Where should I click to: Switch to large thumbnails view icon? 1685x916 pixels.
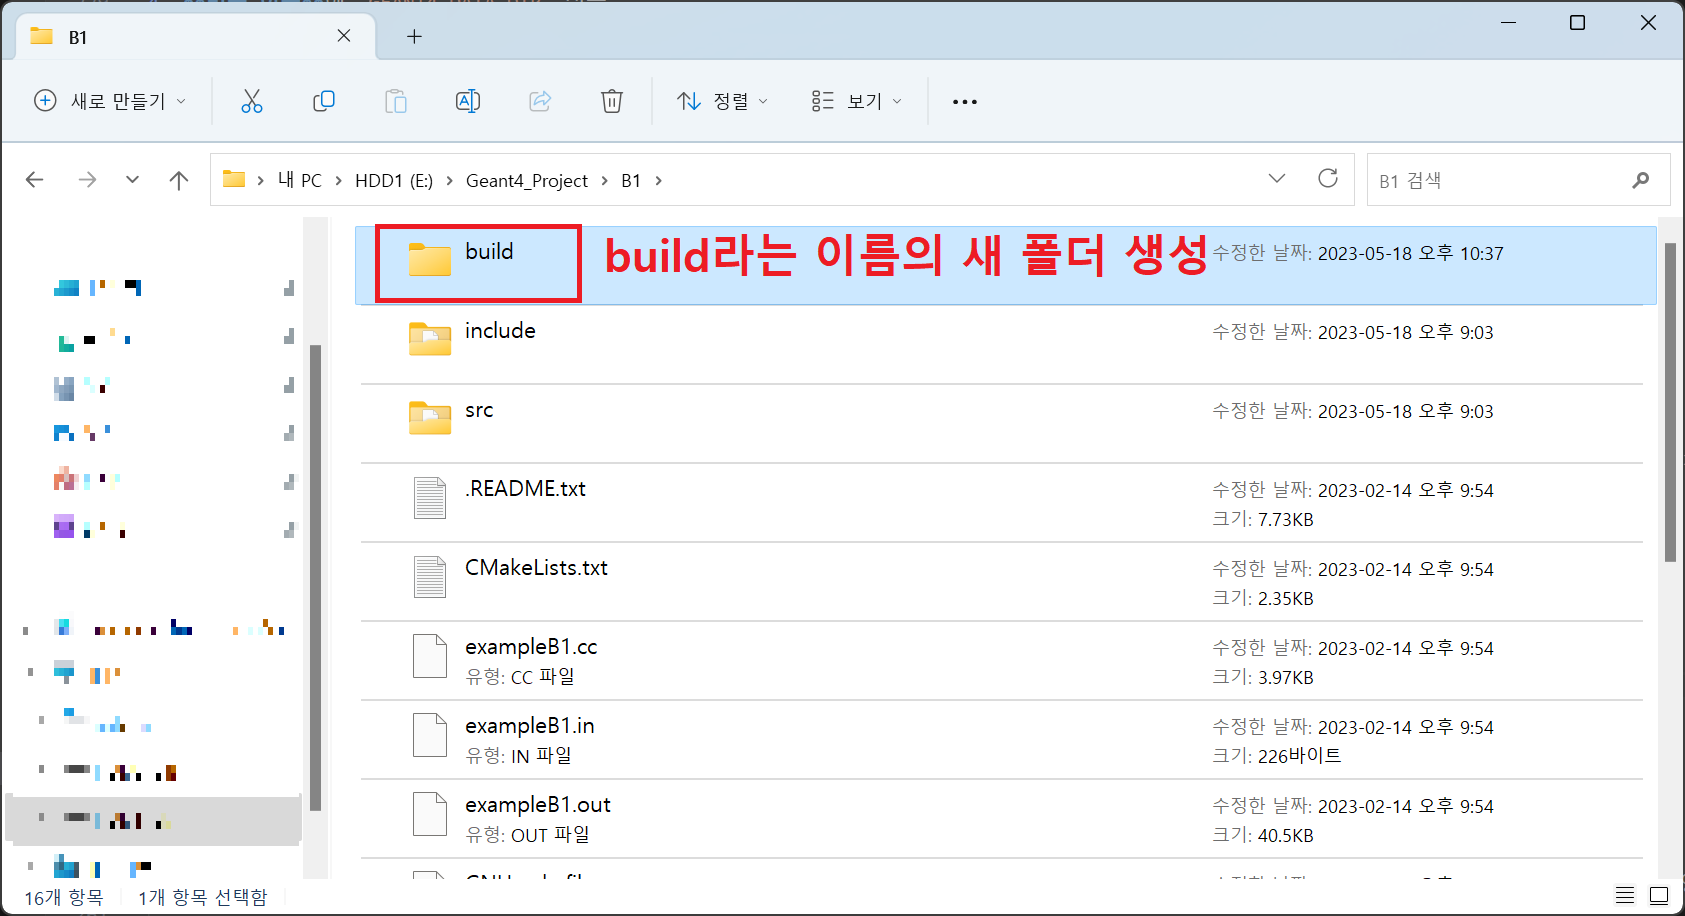(1659, 895)
